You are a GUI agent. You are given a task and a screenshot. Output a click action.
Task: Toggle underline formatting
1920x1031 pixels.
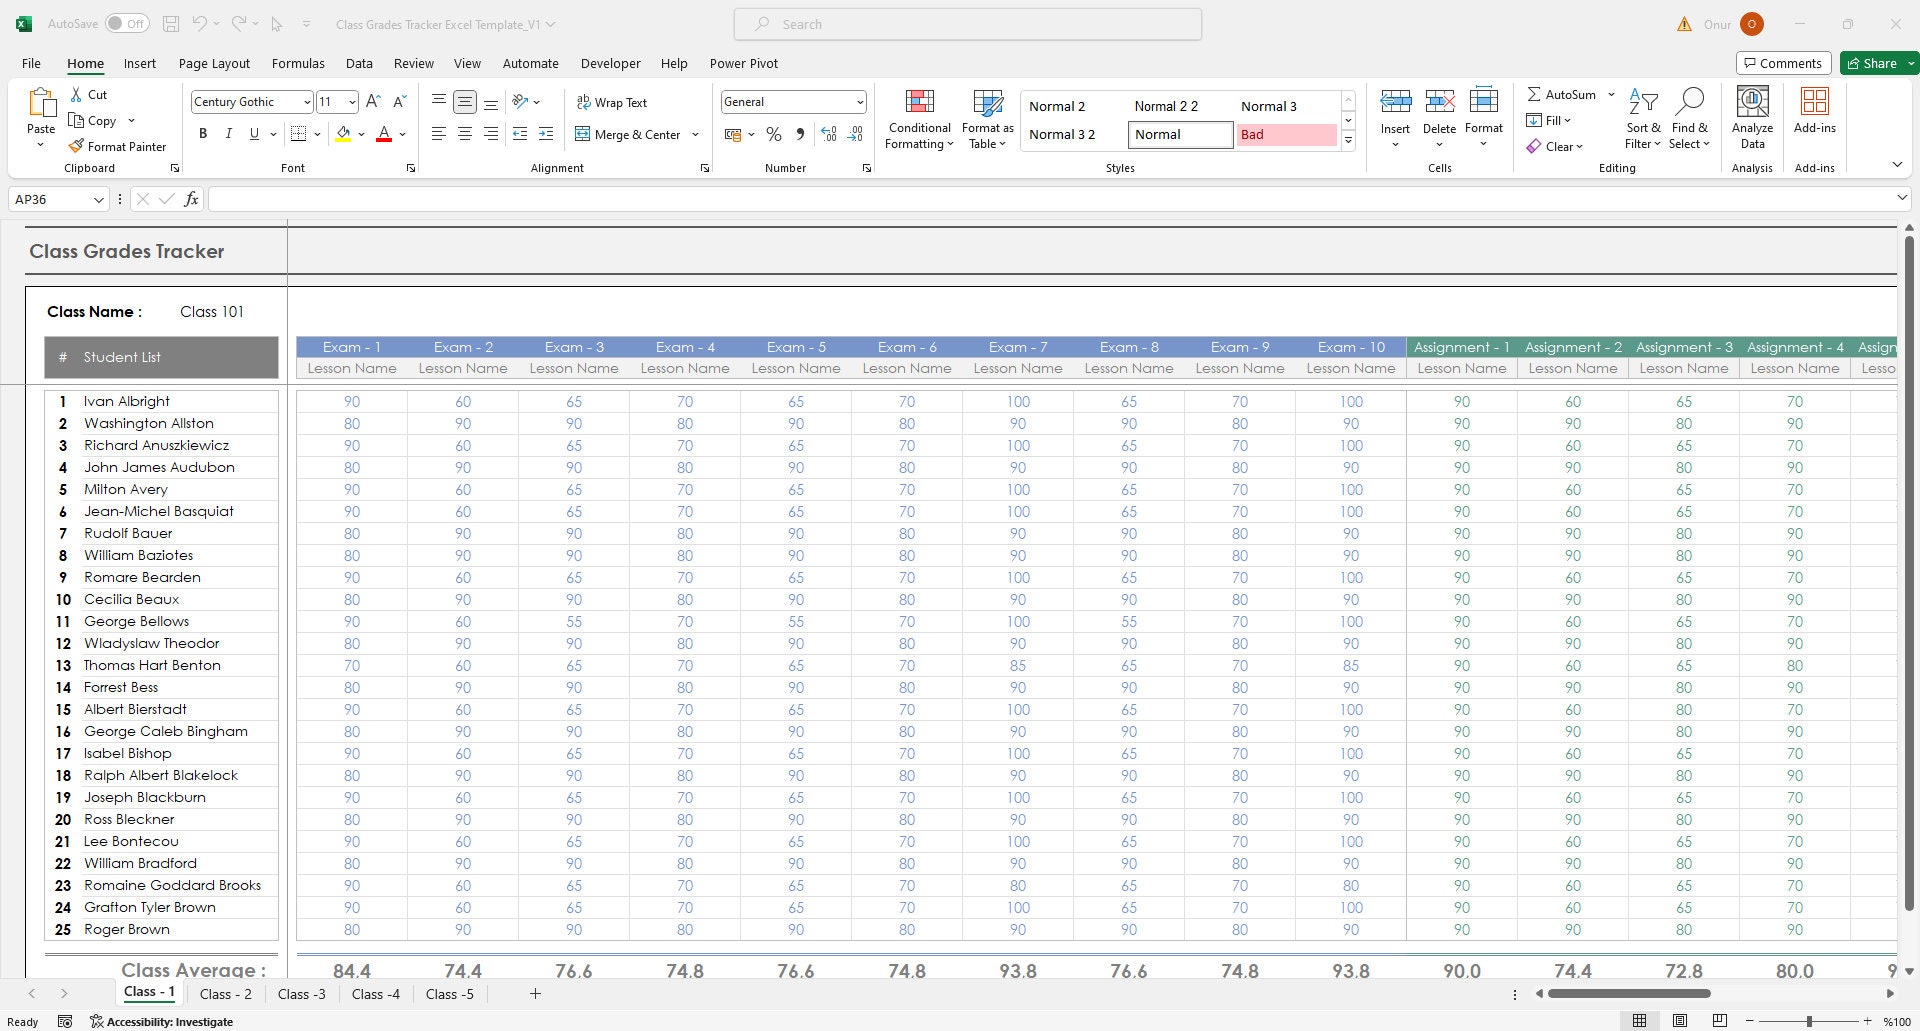pyautogui.click(x=253, y=133)
